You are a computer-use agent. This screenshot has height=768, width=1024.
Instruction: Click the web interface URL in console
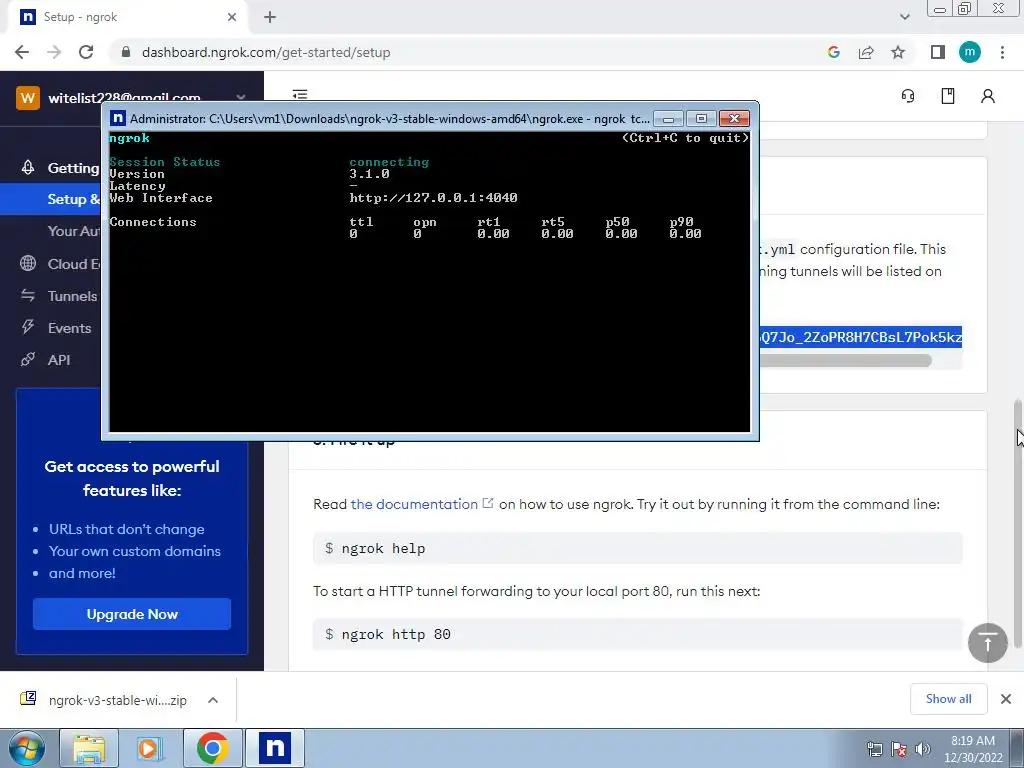433,198
